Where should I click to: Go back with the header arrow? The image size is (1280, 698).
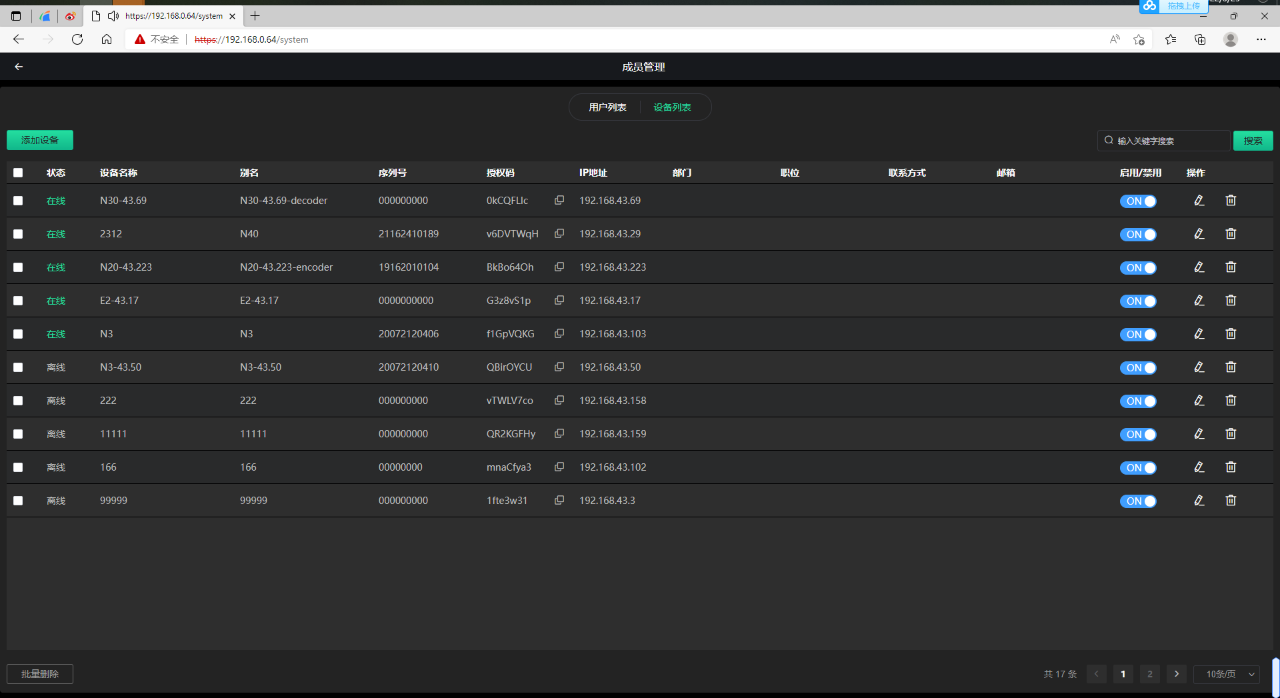[x=18, y=67]
